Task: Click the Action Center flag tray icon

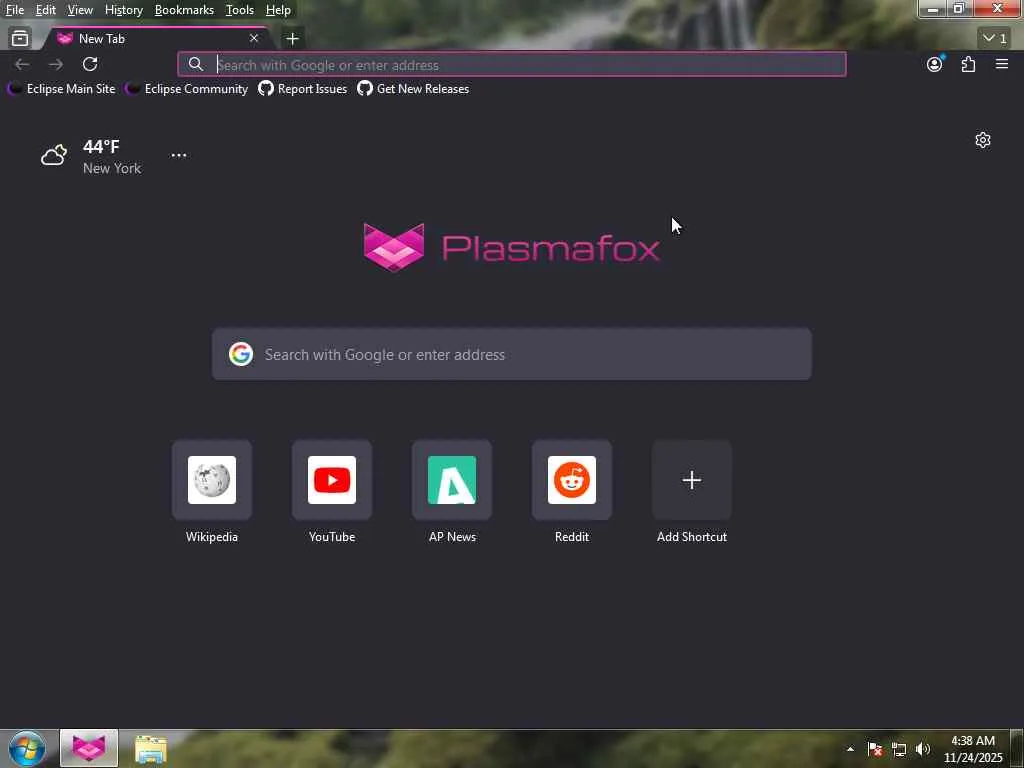Action: click(x=875, y=749)
